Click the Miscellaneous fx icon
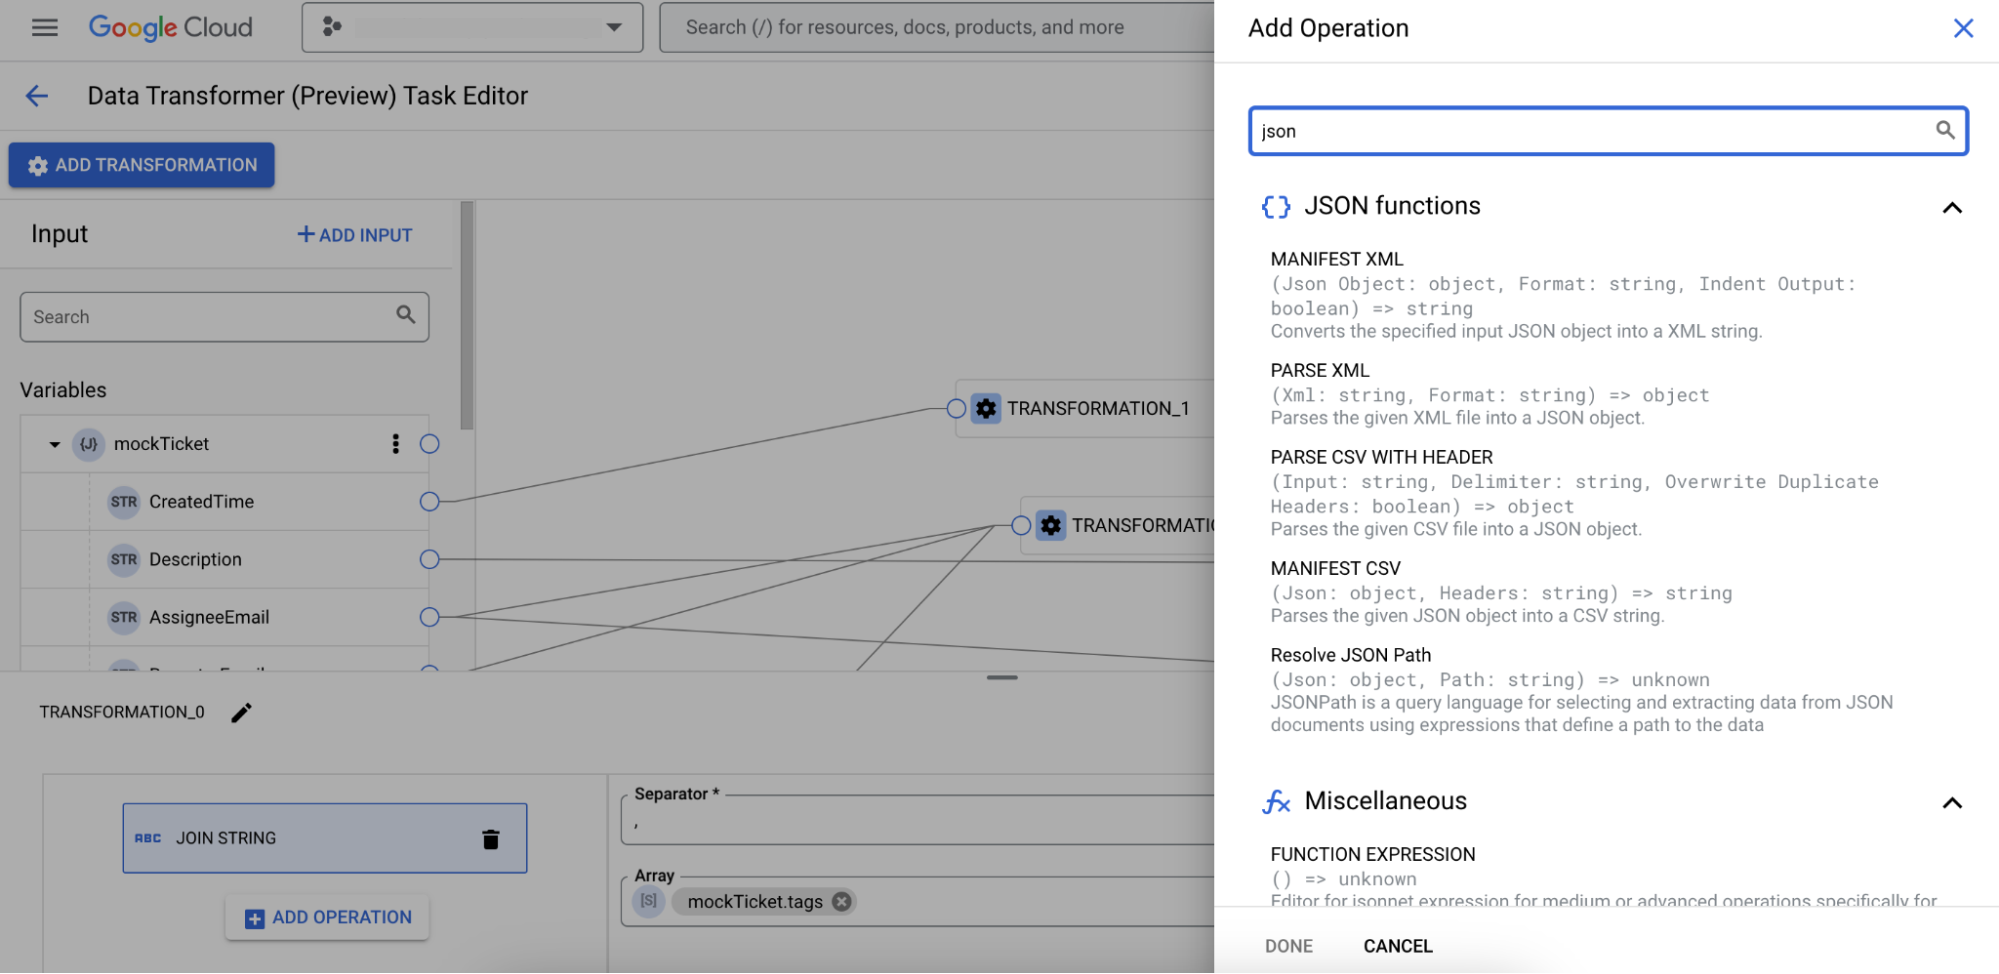The image size is (1999, 974). pyautogui.click(x=1275, y=801)
